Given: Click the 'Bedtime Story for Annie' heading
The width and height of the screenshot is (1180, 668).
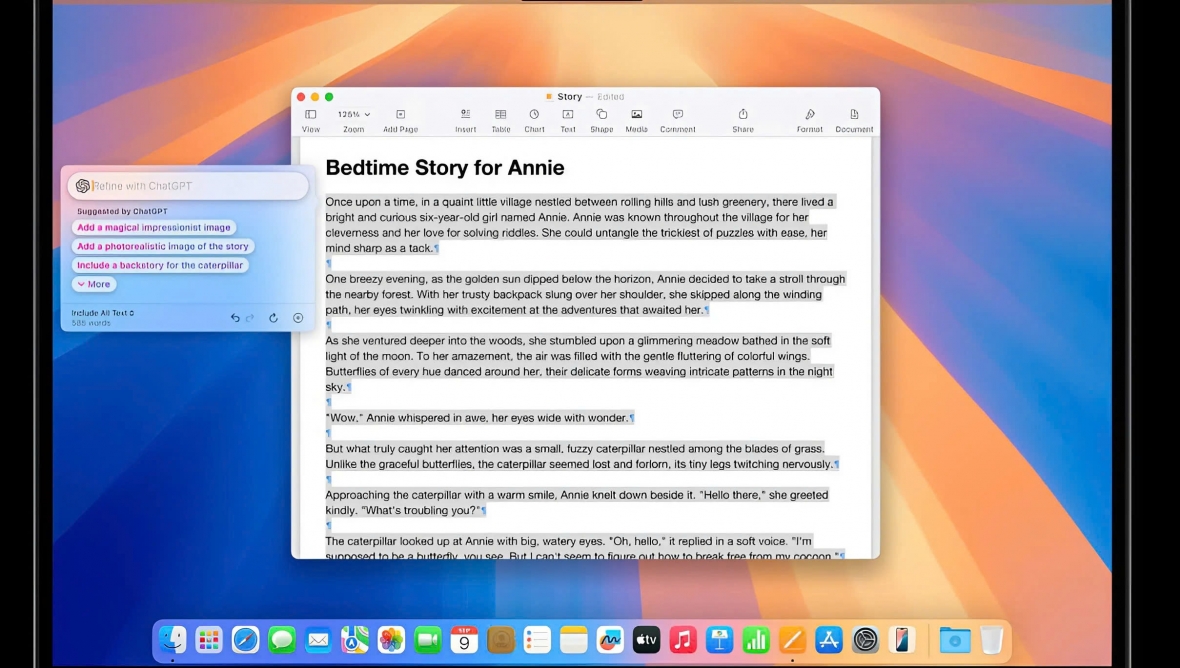Looking at the screenshot, I should click(x=445, y=167).
